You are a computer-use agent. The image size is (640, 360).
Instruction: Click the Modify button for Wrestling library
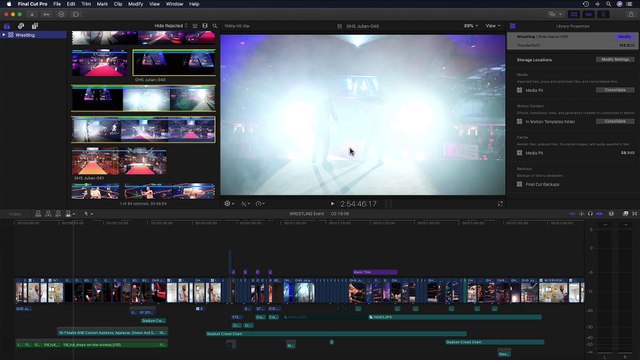click(624, 37)
